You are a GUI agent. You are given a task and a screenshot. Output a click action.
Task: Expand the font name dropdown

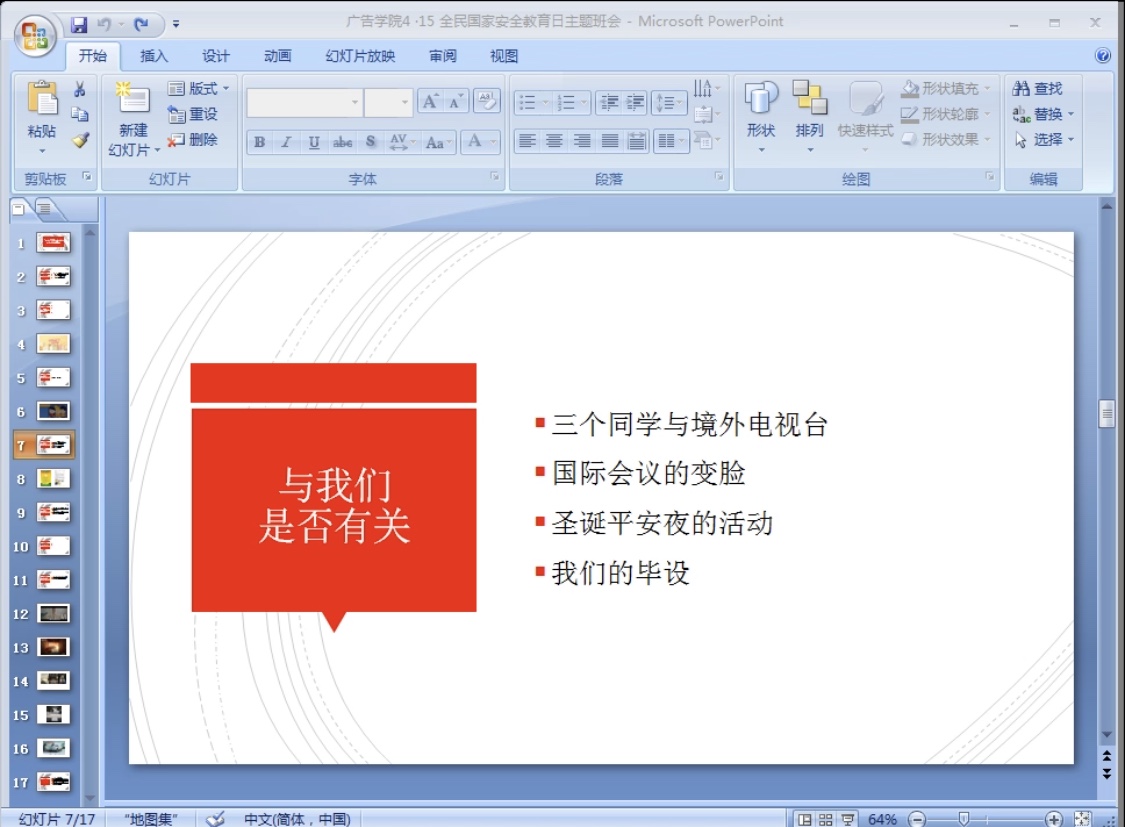point(355,102)
